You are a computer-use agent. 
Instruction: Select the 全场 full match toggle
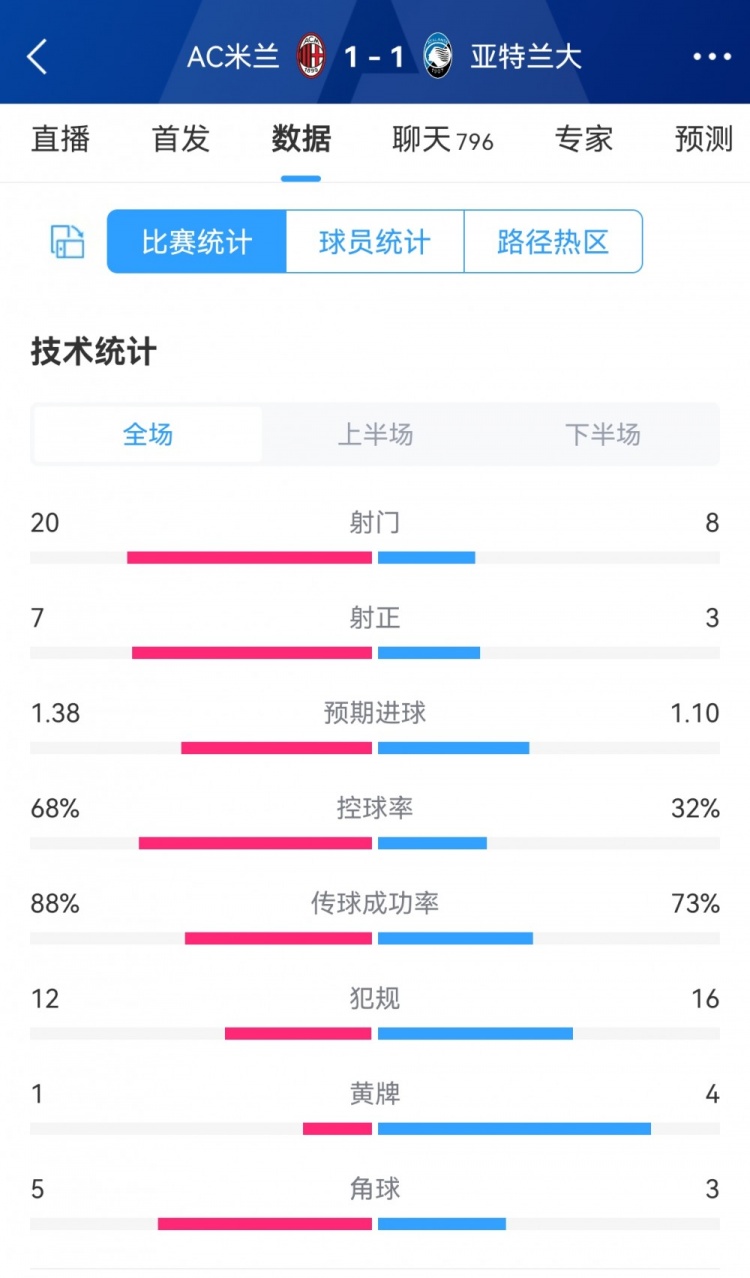pyautogui.click(x=148, y=434)
